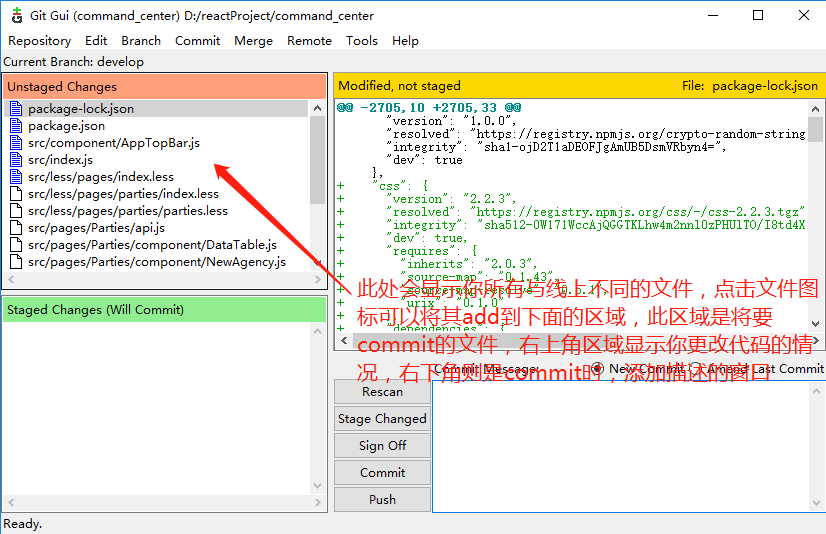Click staged list scroll-up arrow
This screenshot has height=534, width=826.
[x=317, y=331]
